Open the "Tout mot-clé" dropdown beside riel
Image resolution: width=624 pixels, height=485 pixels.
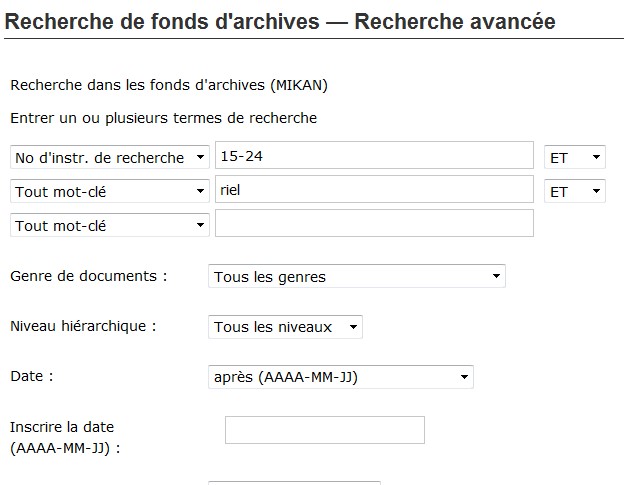(x=109, y=192)
